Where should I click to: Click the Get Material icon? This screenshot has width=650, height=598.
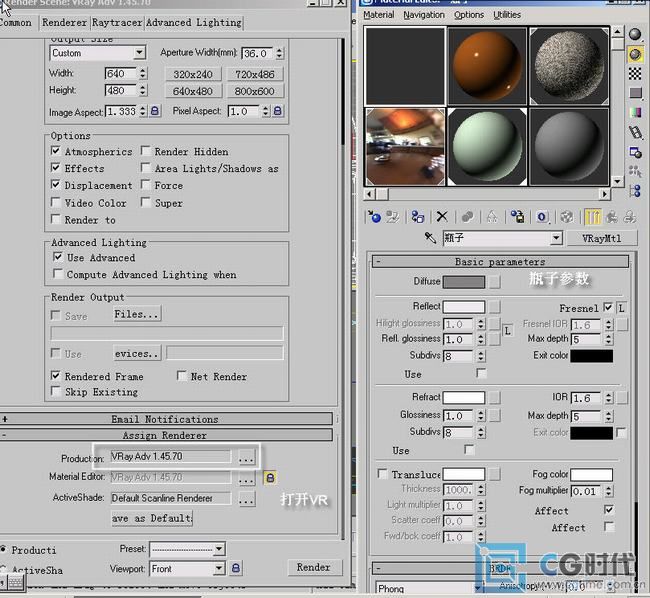click(374, 217)
